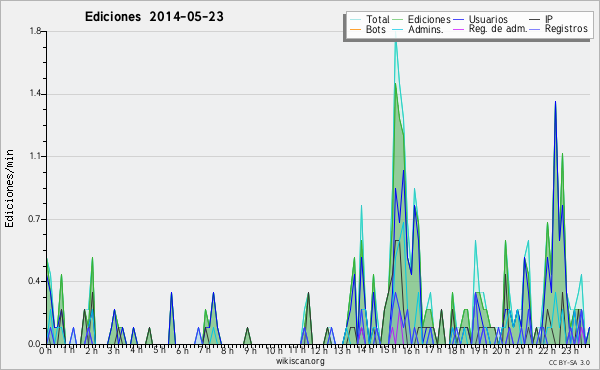This screenshot has height=370, width=600.
Task: Click the 19 h x-axis label
Action: tap(478, 351)
